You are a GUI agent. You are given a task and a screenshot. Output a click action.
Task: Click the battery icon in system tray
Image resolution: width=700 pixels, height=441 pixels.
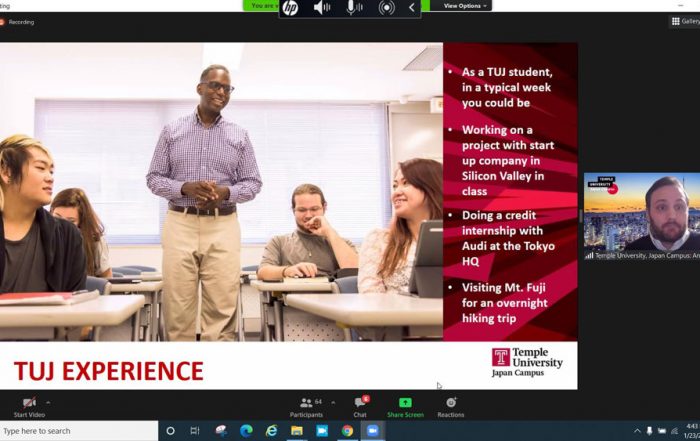(x=662, y=431)
